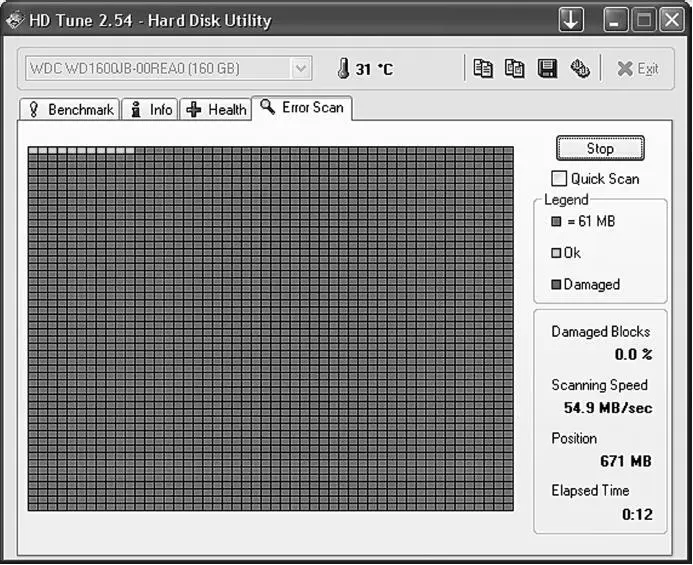The height and width of the screenshot is (565, 693).
Task: Open the Info tab
Action: coord(150,110)
